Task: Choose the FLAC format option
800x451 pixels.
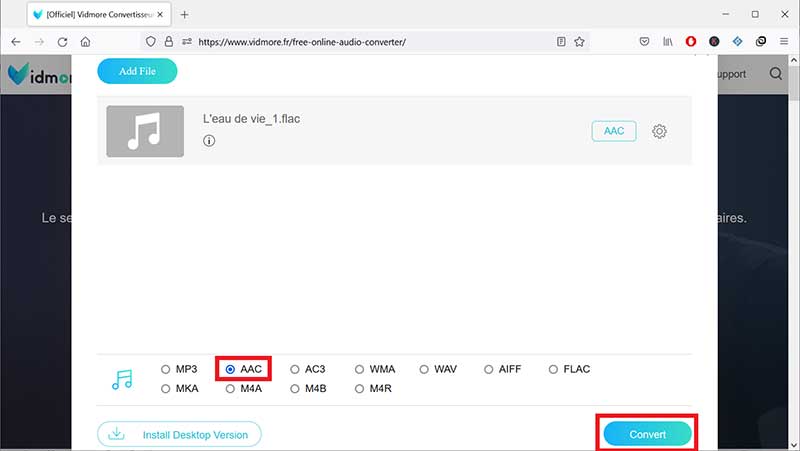Action: pyautogui.click(x=553, y=369)
